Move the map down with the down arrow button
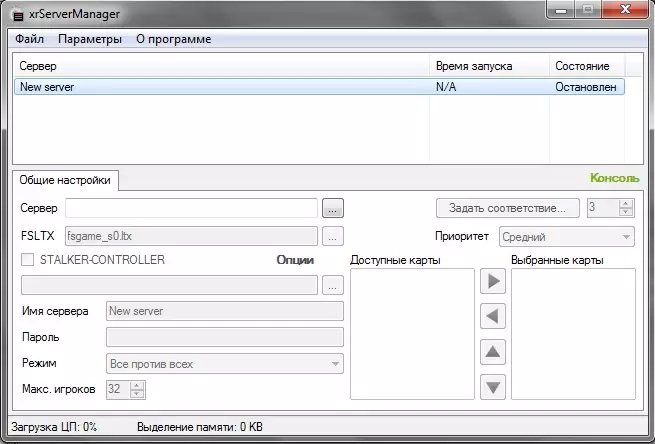The width and height of the screenshot is (655, 444). [x=493, y=387]
